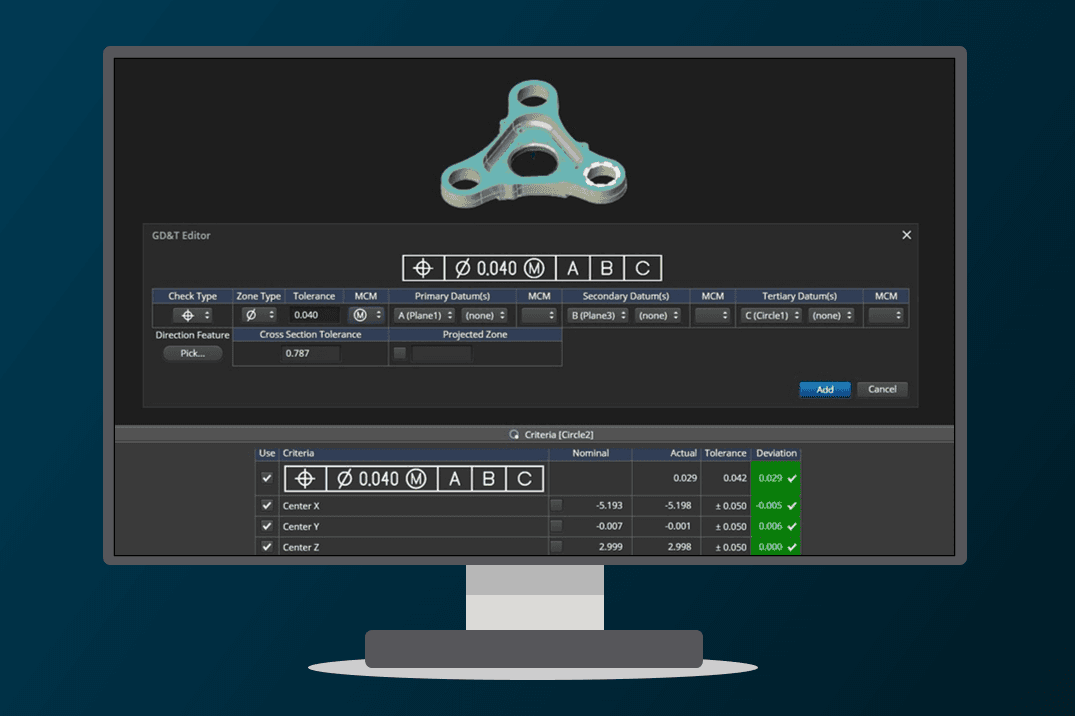1075x716 pixels.
Task: Uncheck Use for the Center X criteria
Action: [x=266, y=506]
